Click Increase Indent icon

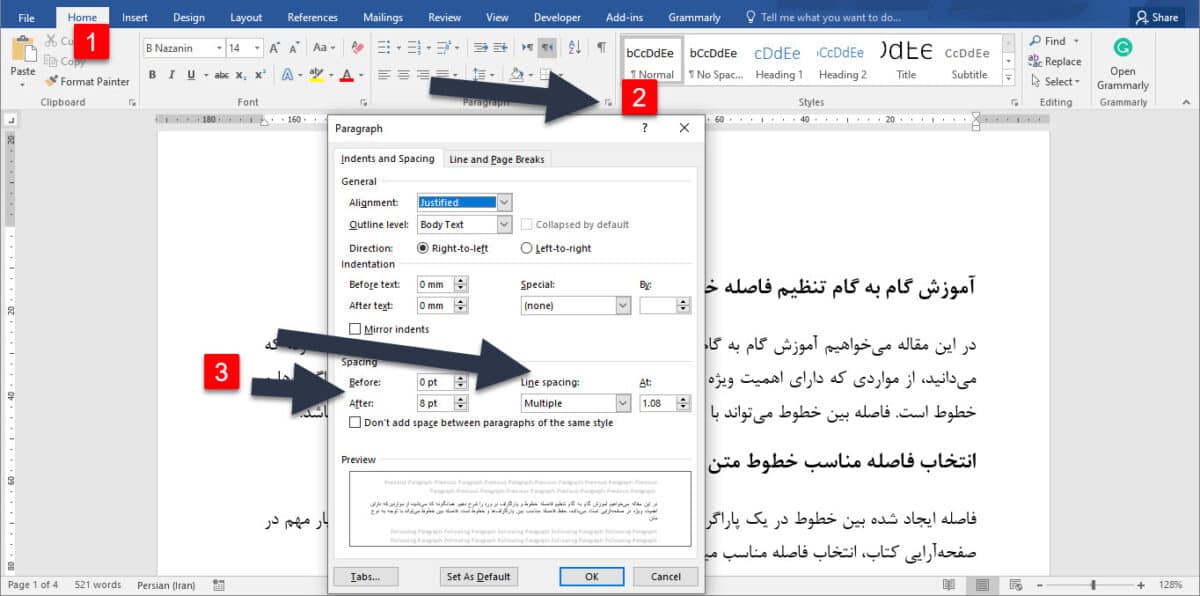pos(500,48)
